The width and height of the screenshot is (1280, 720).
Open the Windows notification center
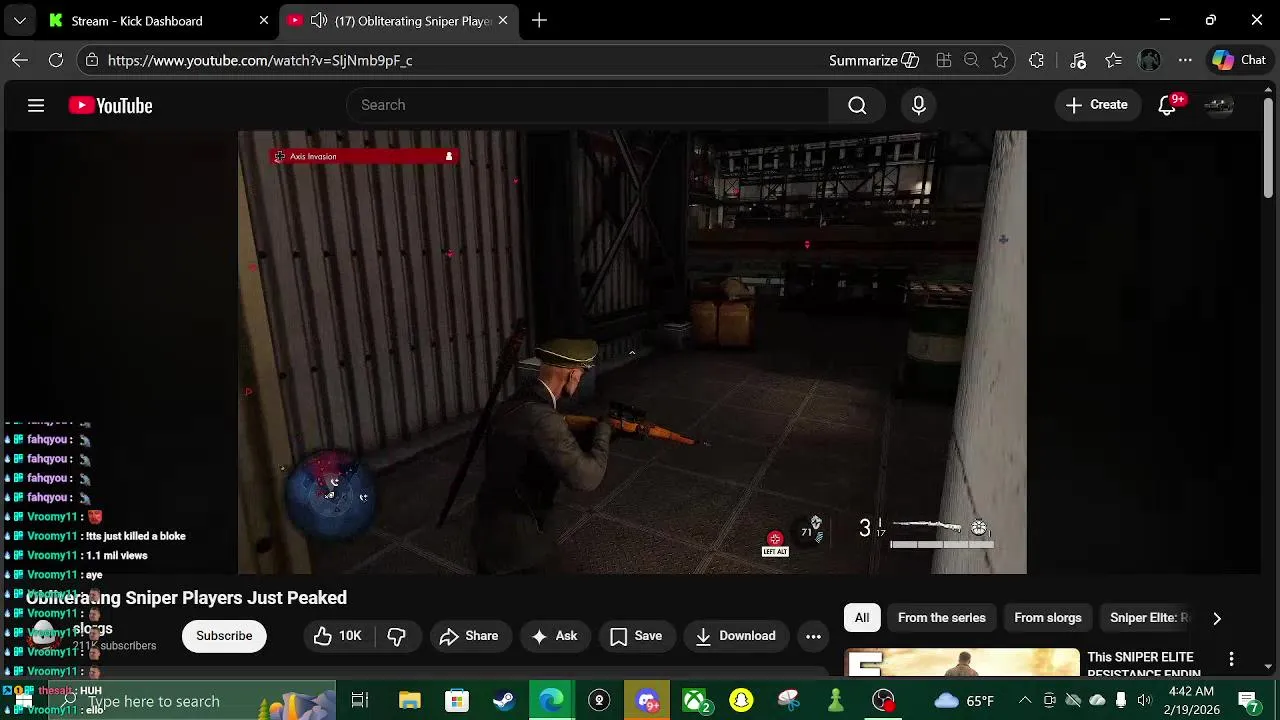pos(1248,700)
